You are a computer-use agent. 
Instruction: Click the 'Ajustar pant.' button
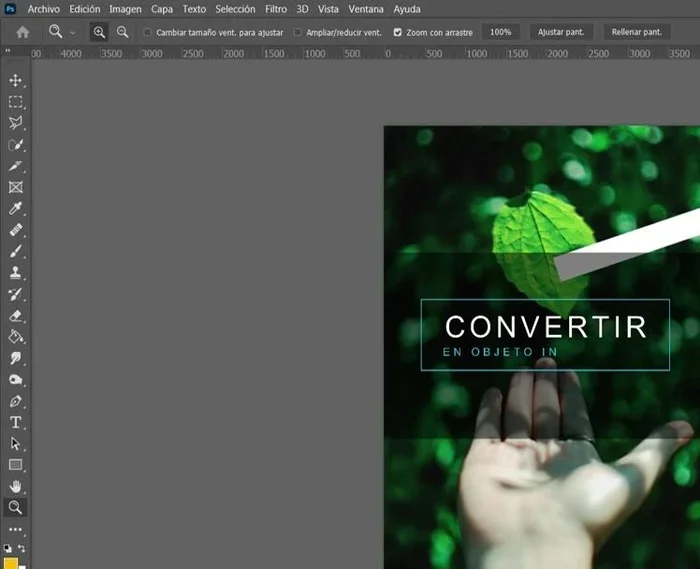(x=560, y=32)
